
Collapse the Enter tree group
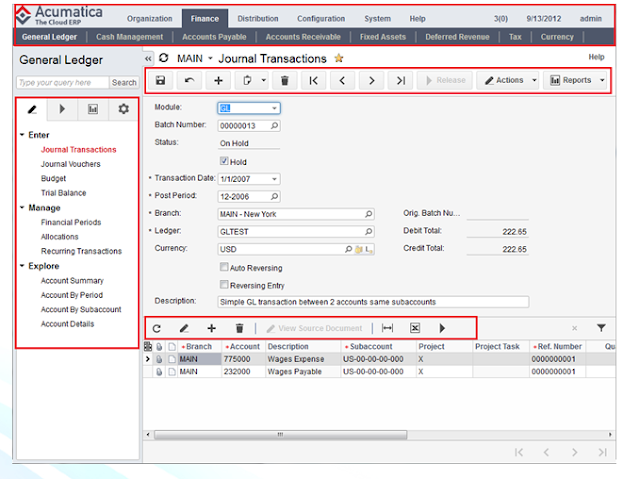[22, 134]
